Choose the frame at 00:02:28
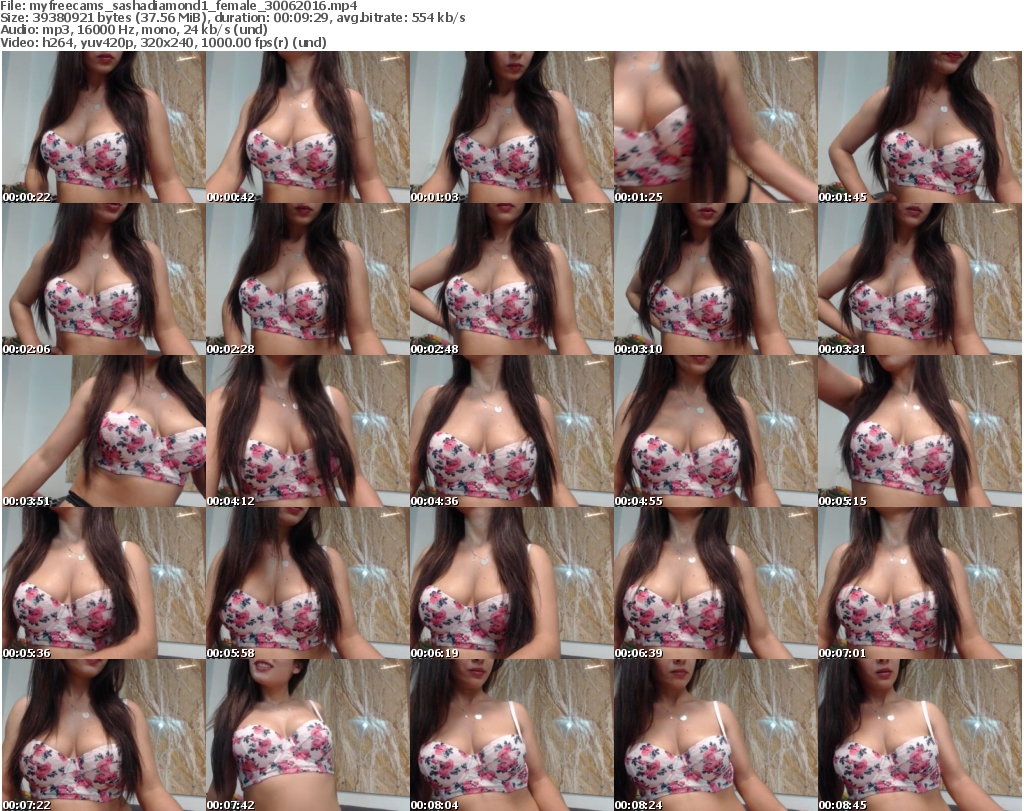The height and width of the screenshot is (811, 1024). (308, 279)
